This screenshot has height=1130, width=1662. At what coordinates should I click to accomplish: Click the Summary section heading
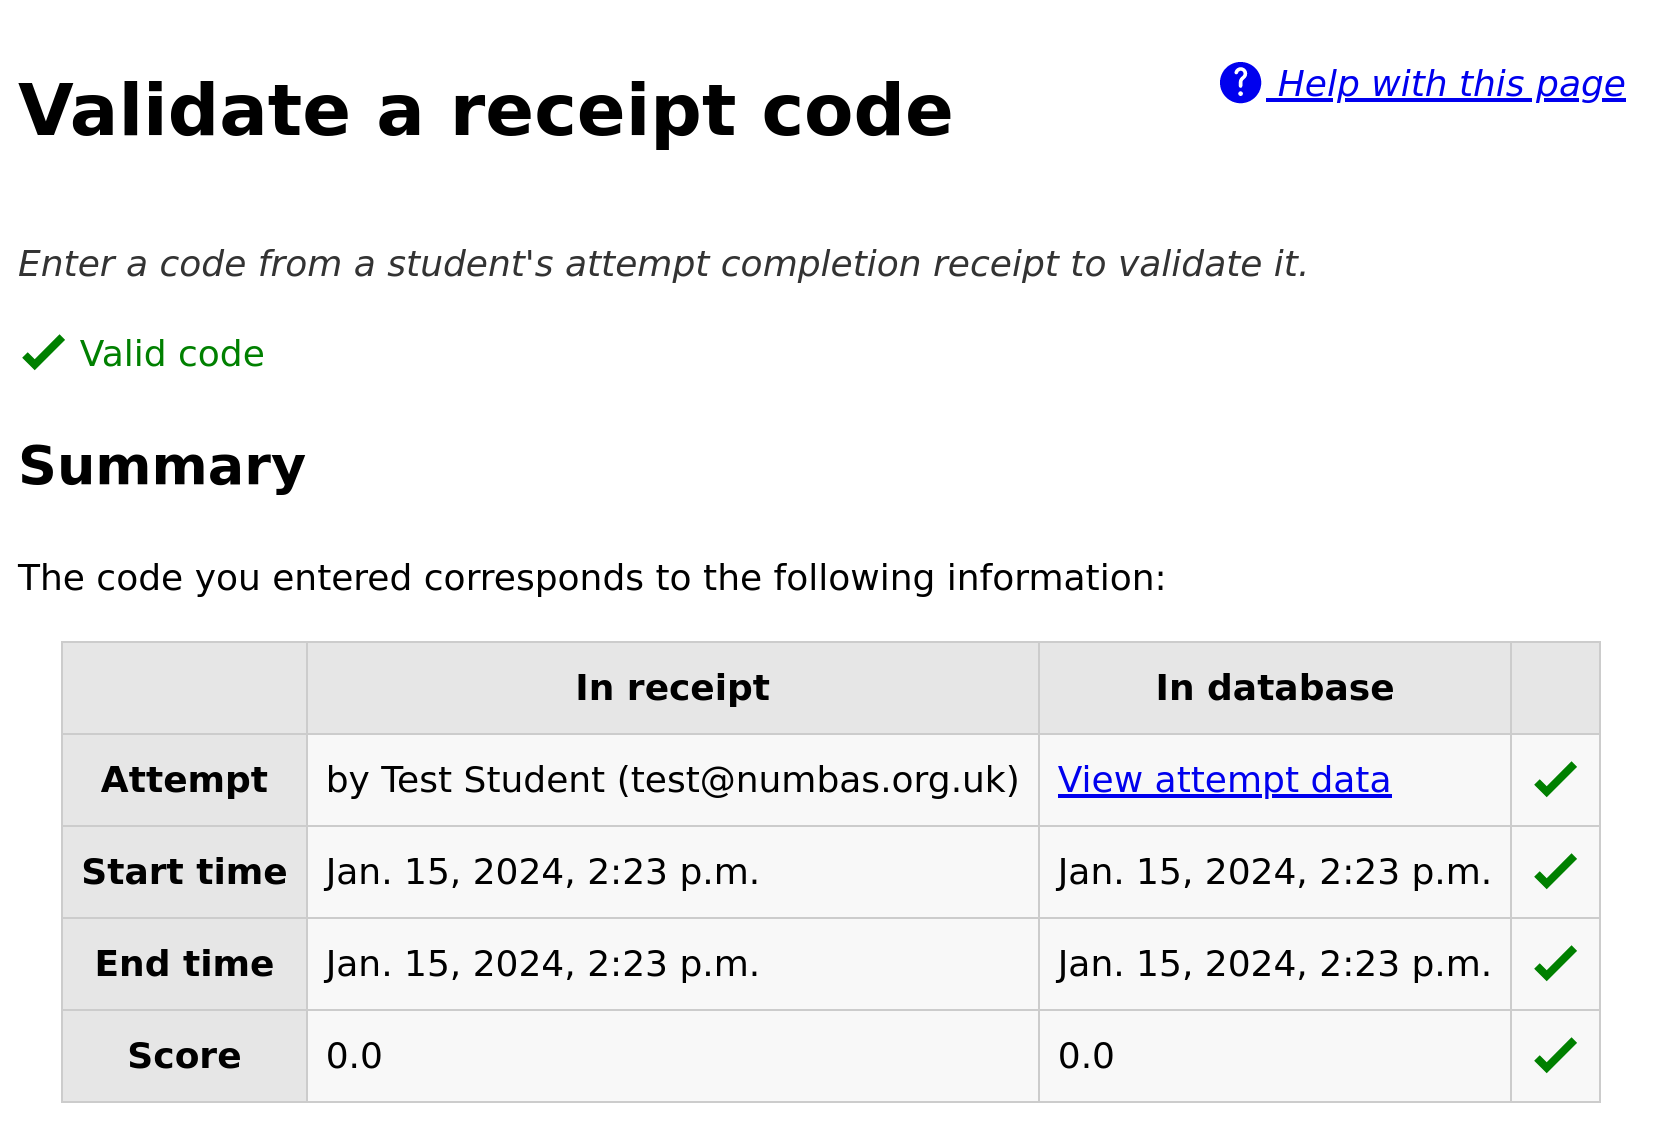point(162,465)
